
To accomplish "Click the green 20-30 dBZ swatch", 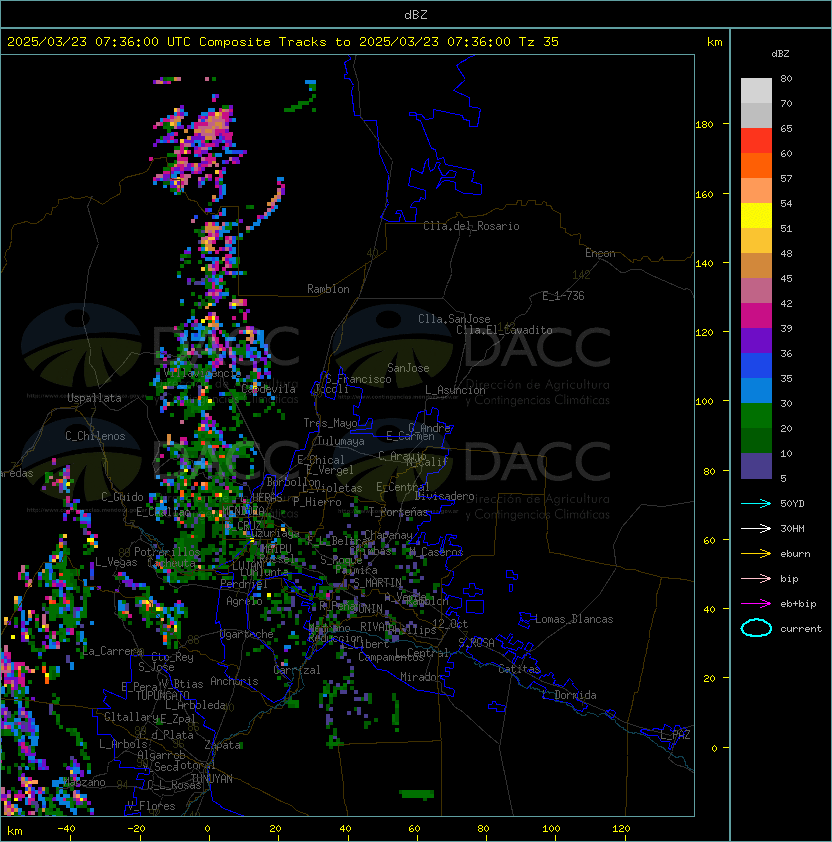I will [756, 416].
